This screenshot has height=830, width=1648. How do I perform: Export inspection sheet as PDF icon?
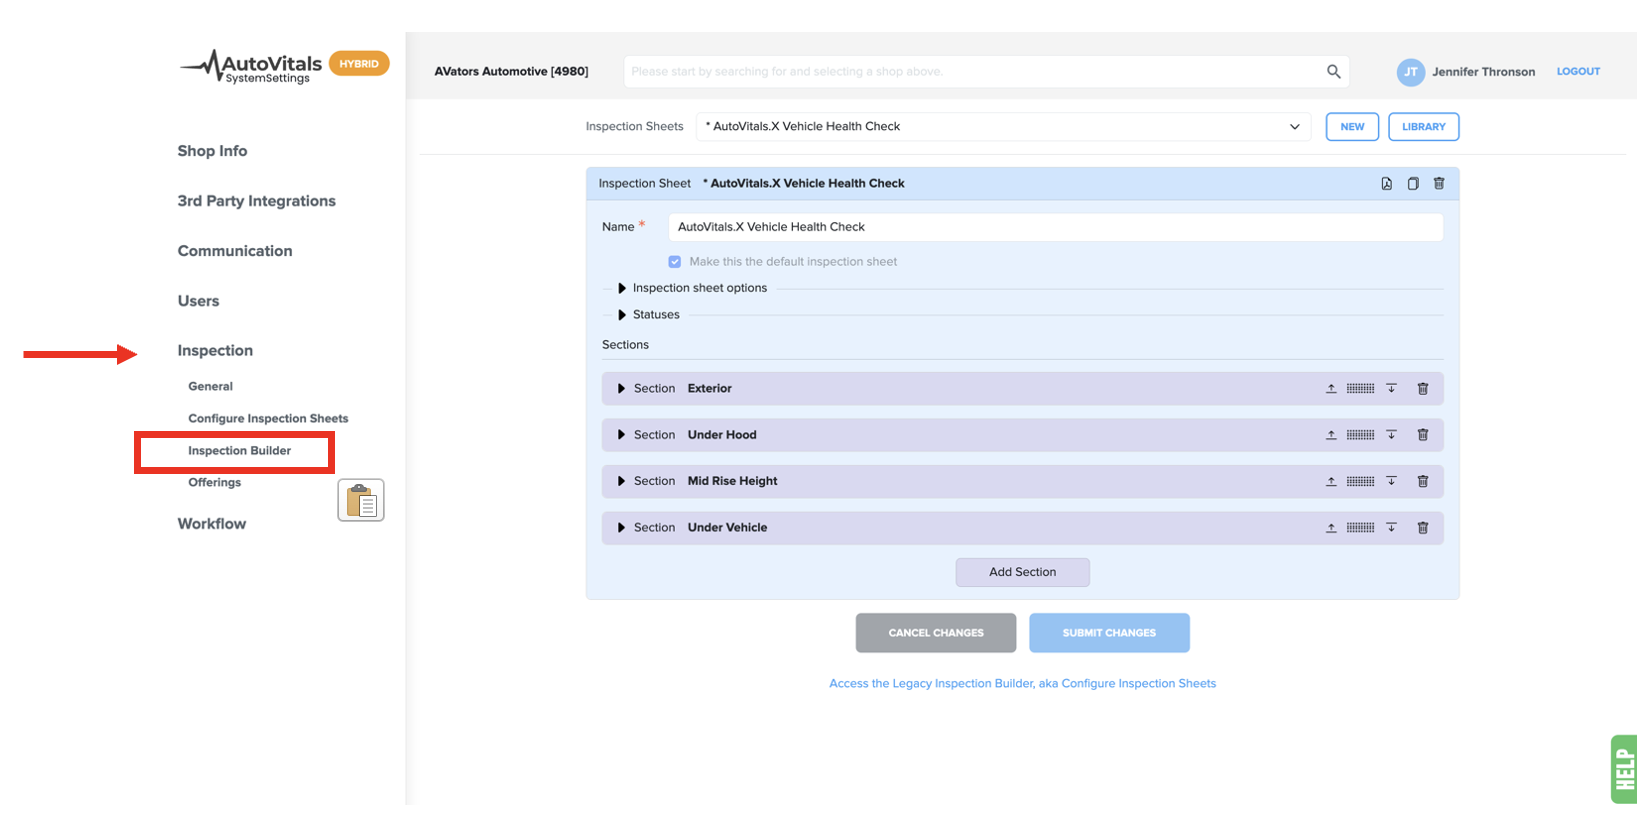1386,183
